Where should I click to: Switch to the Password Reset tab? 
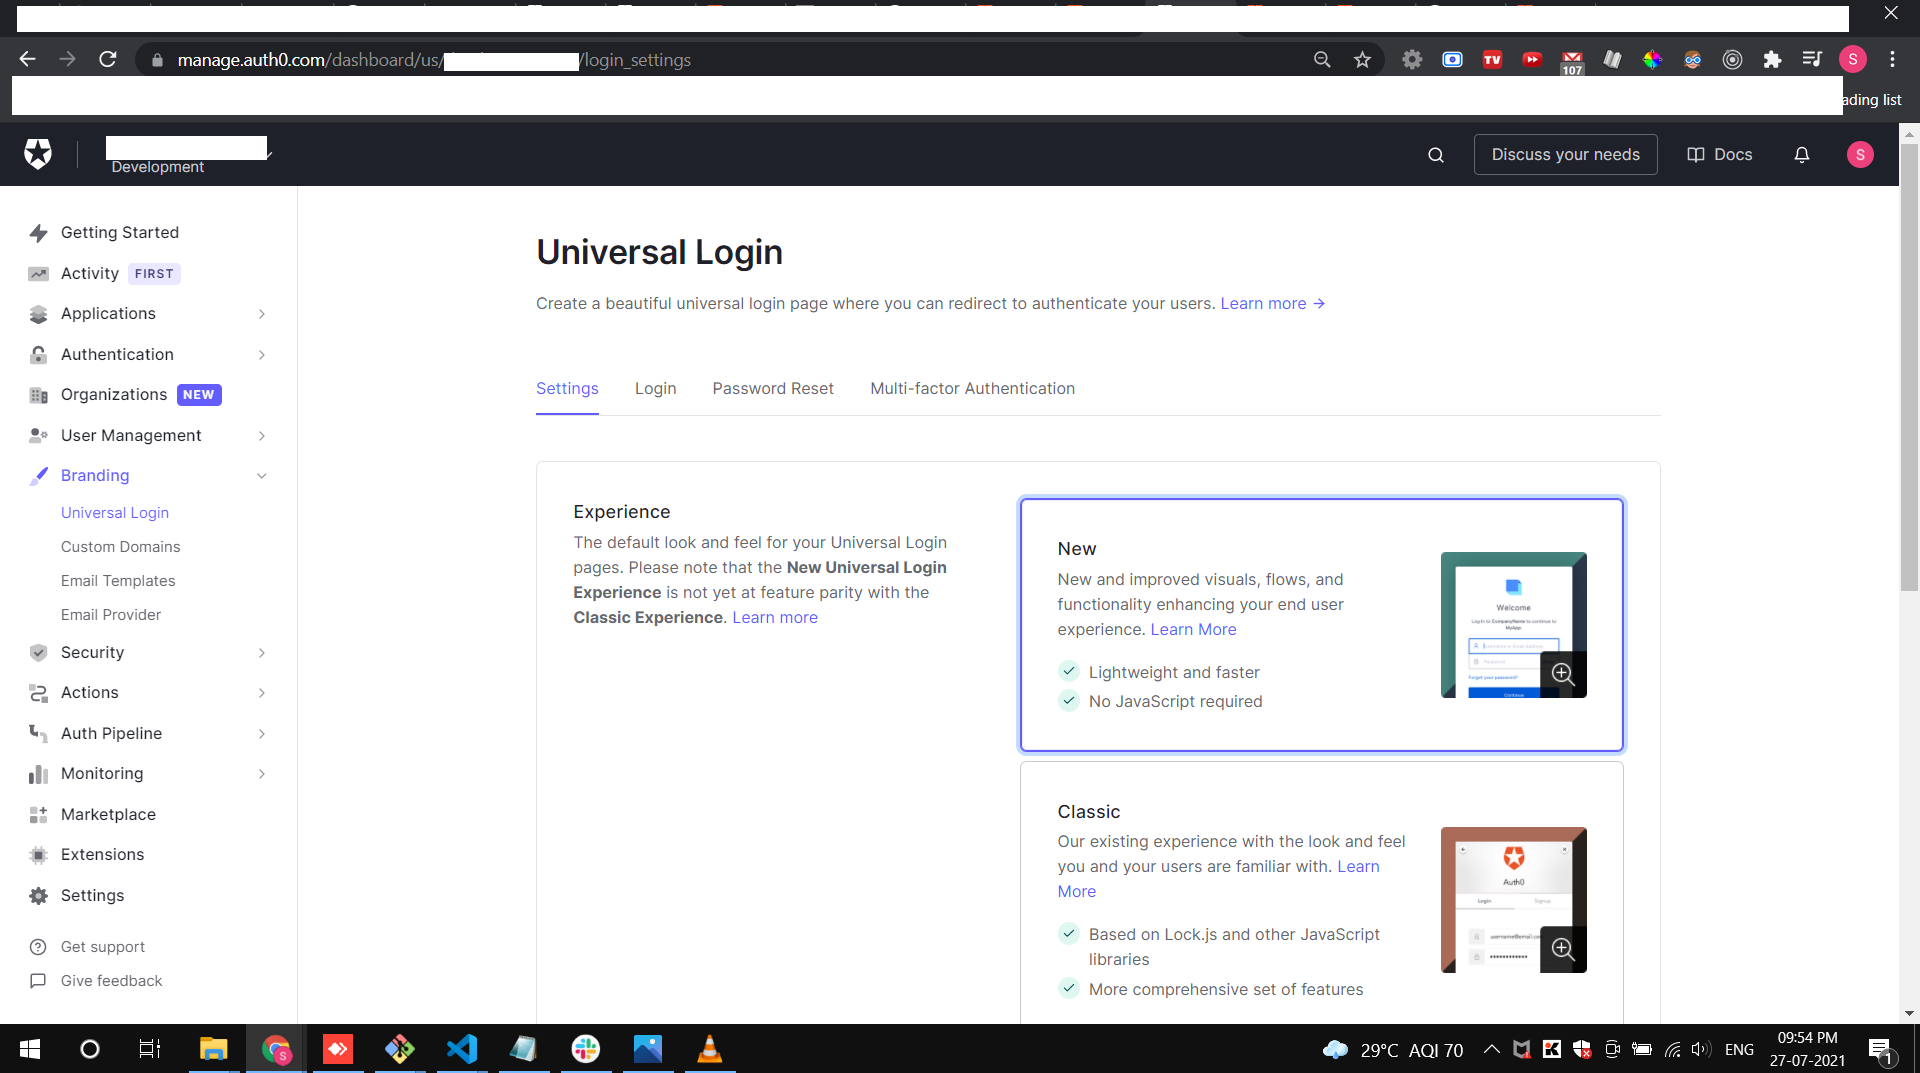[773, 389]
